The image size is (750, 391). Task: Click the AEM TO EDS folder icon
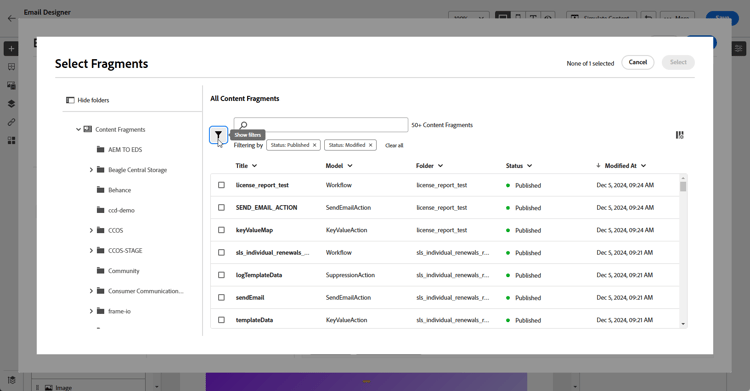coord(100,149)
